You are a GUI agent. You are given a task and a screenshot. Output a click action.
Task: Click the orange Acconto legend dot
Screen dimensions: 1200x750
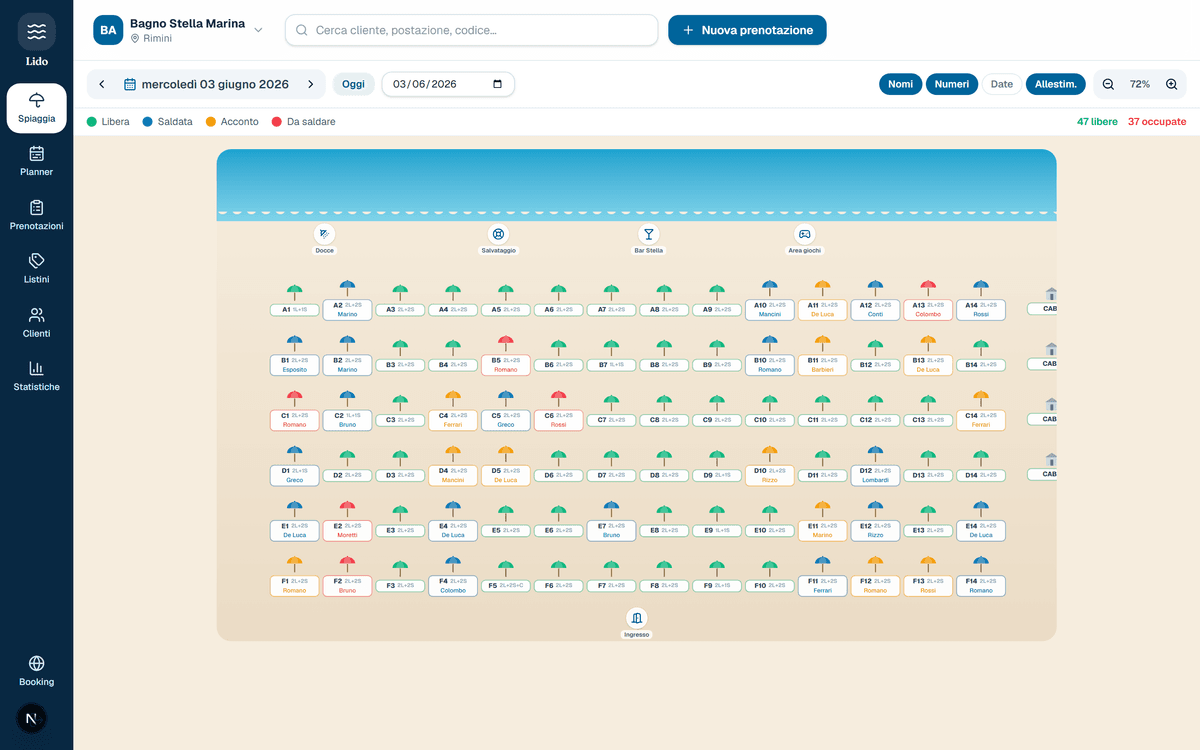(x=210, y=122)
